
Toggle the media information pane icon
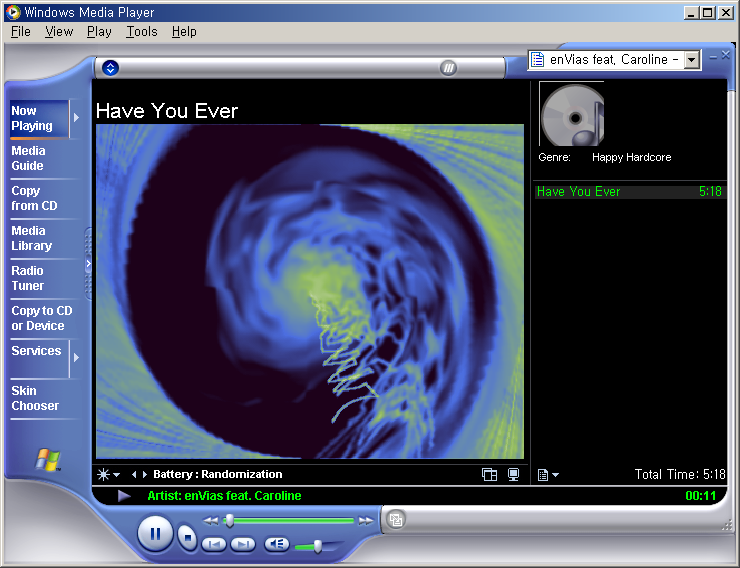pos(489,474)
